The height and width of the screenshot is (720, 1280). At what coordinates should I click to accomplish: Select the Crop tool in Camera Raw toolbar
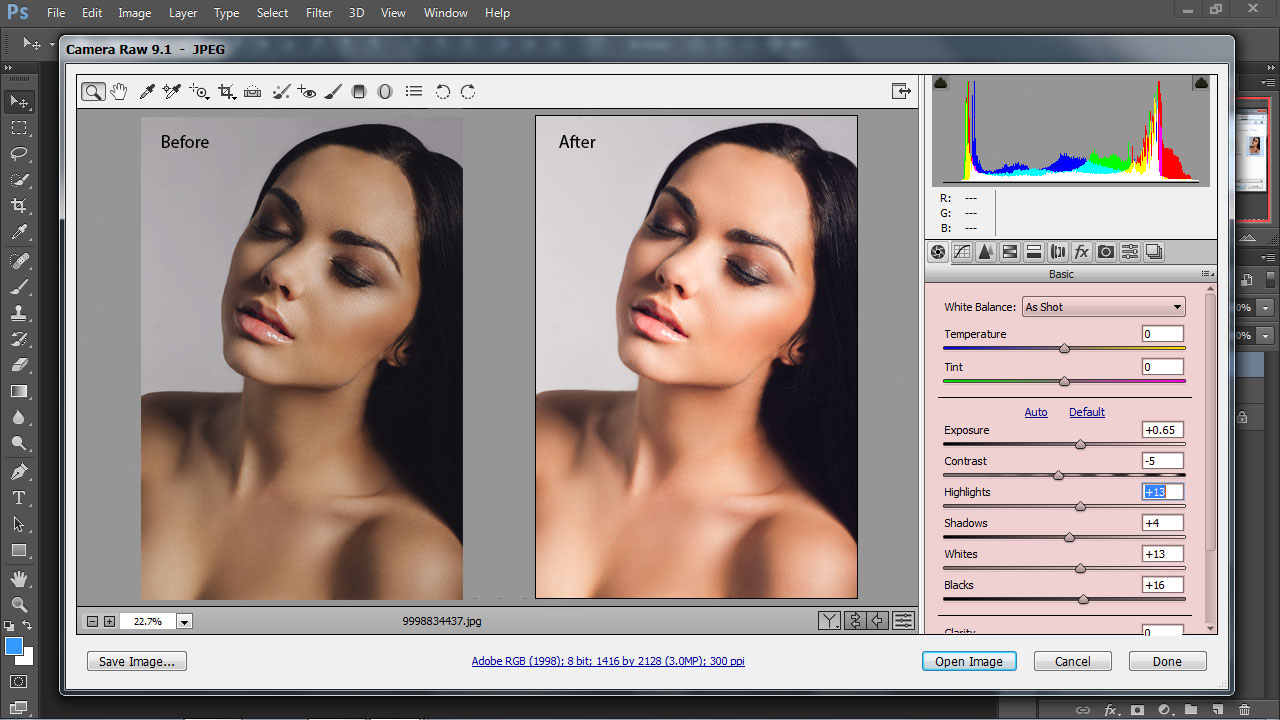pos(227,92)
